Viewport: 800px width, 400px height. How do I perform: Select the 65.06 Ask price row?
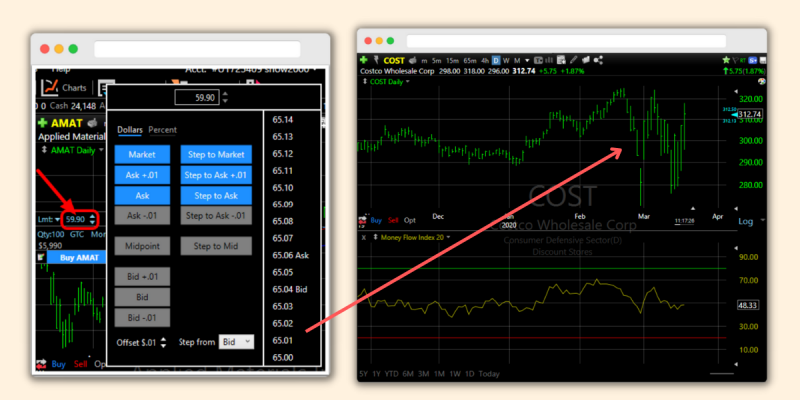(291, 255)
